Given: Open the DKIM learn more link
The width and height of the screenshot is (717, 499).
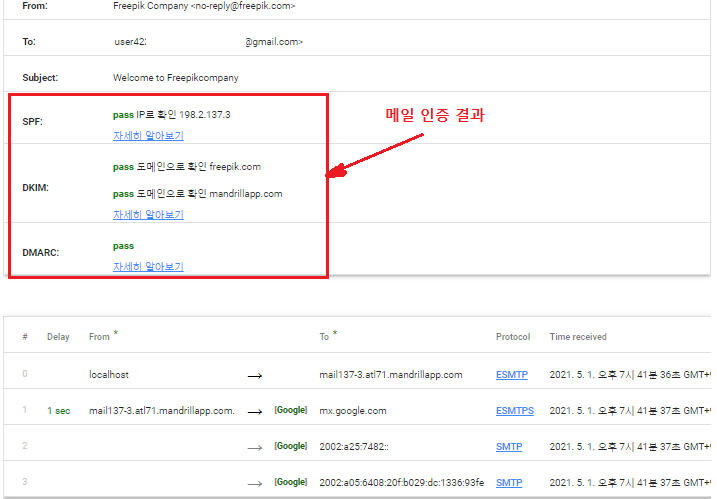Looking at the screenshot, I should click(x=148, y=215).
